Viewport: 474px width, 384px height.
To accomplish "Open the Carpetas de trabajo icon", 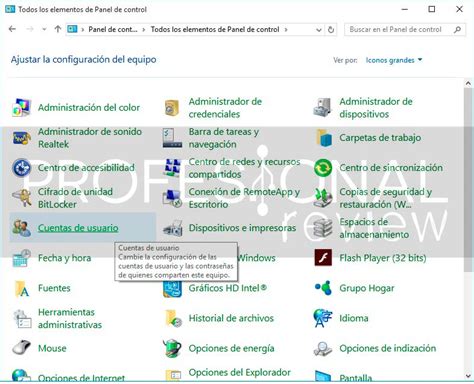I will click(324, 138).
